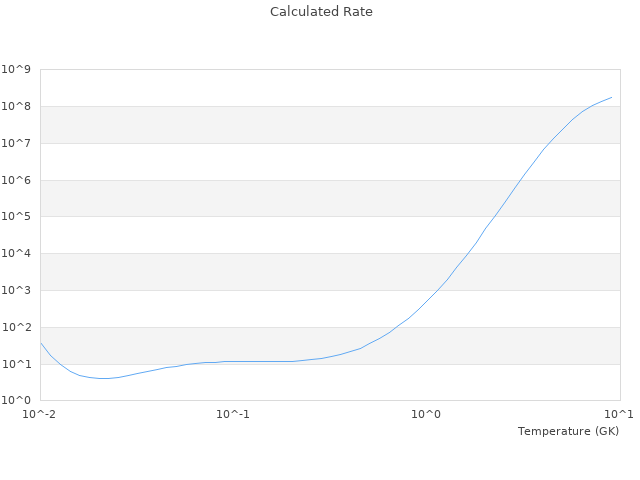Click the rate curve's leftmost starting point

[41, 344]
